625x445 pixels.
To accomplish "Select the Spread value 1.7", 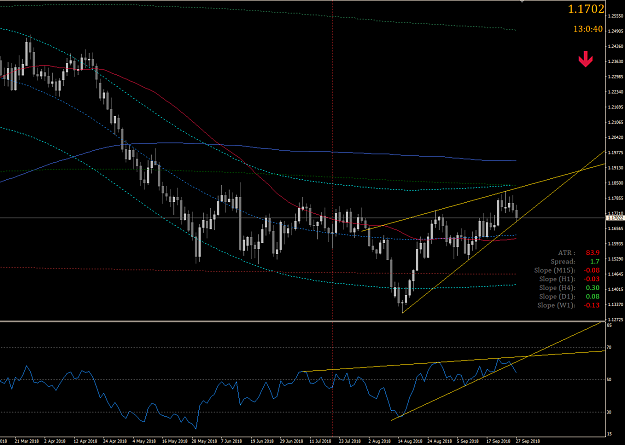I will [x=595, y=262].
